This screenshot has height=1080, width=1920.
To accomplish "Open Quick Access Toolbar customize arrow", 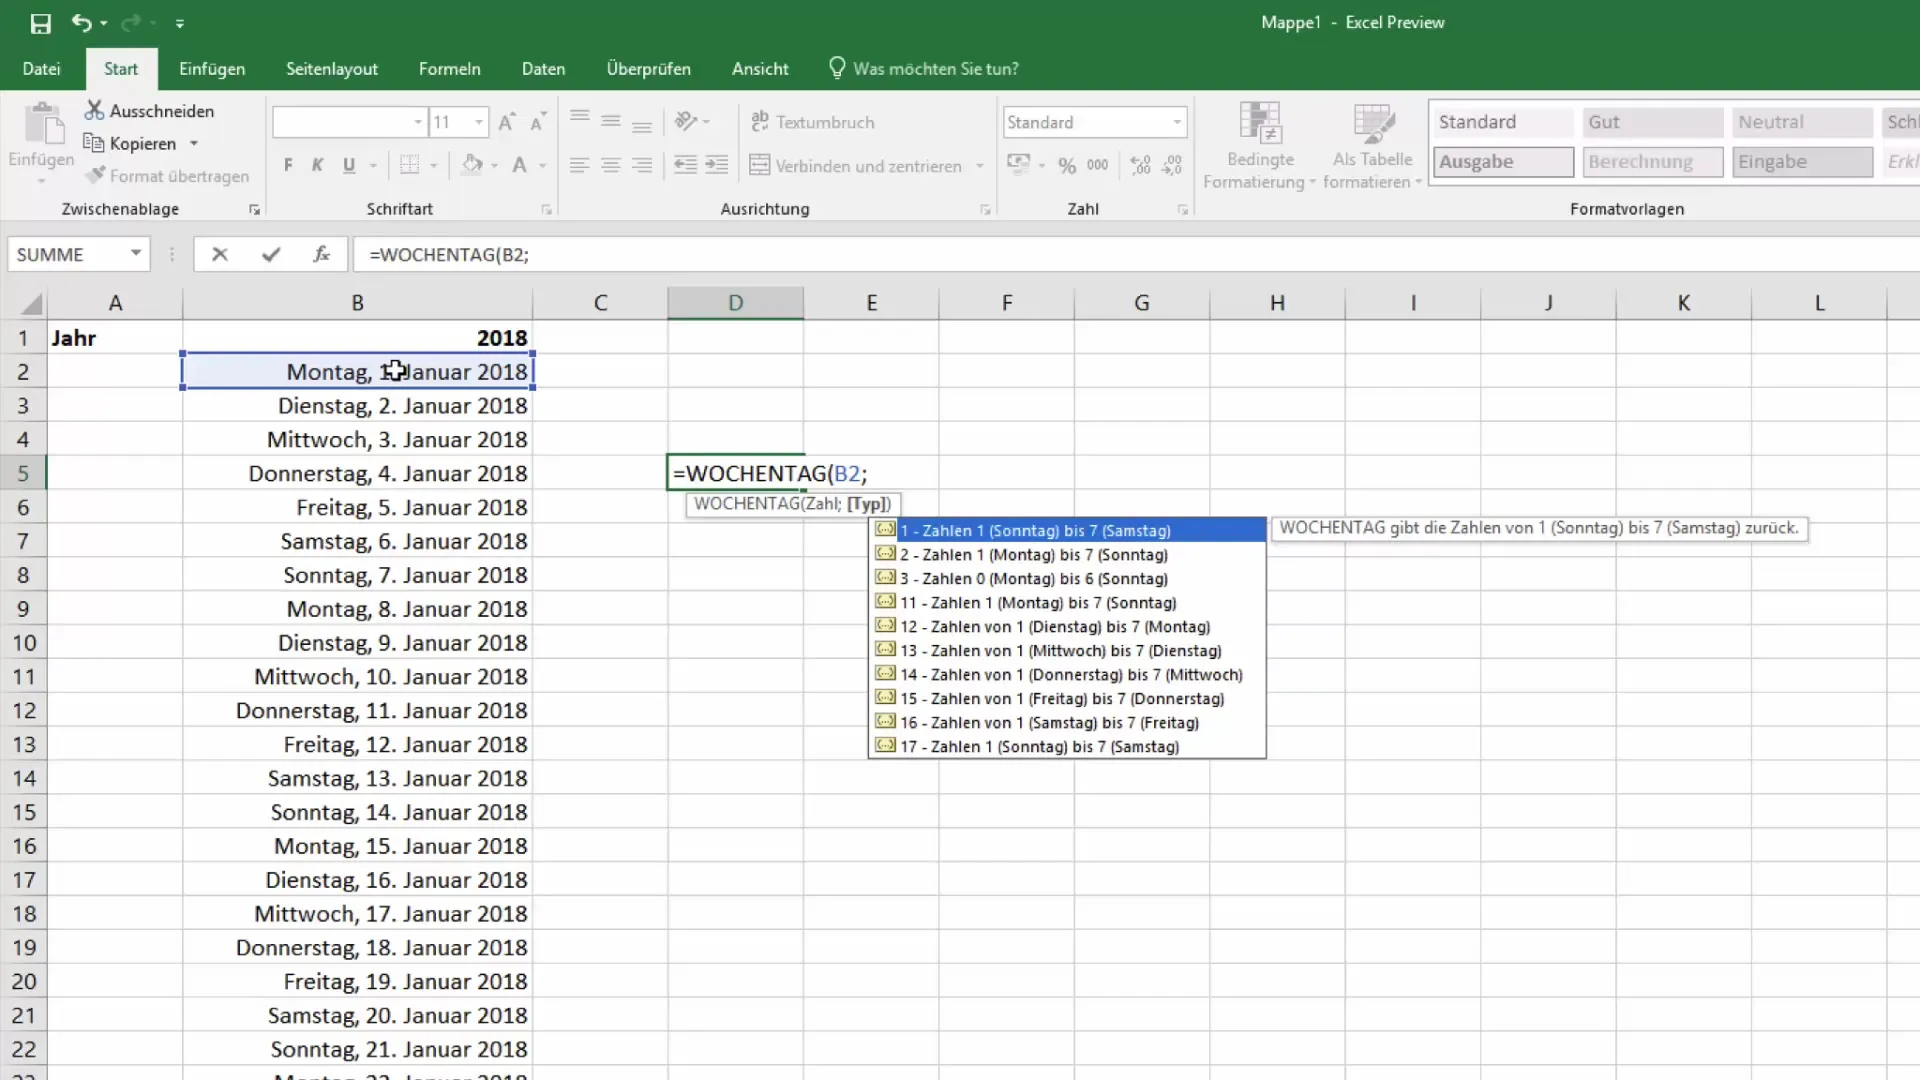I will [x=180, y=23].
